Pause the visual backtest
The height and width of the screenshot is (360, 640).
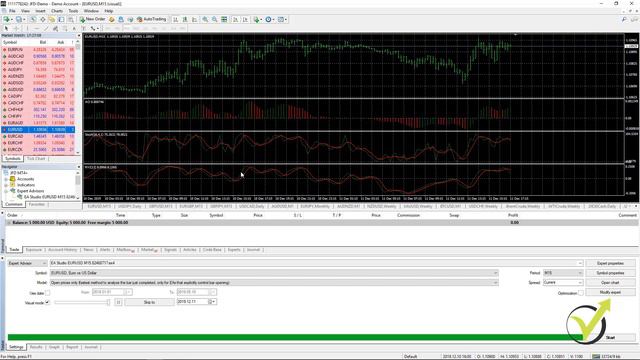(118, 302)
